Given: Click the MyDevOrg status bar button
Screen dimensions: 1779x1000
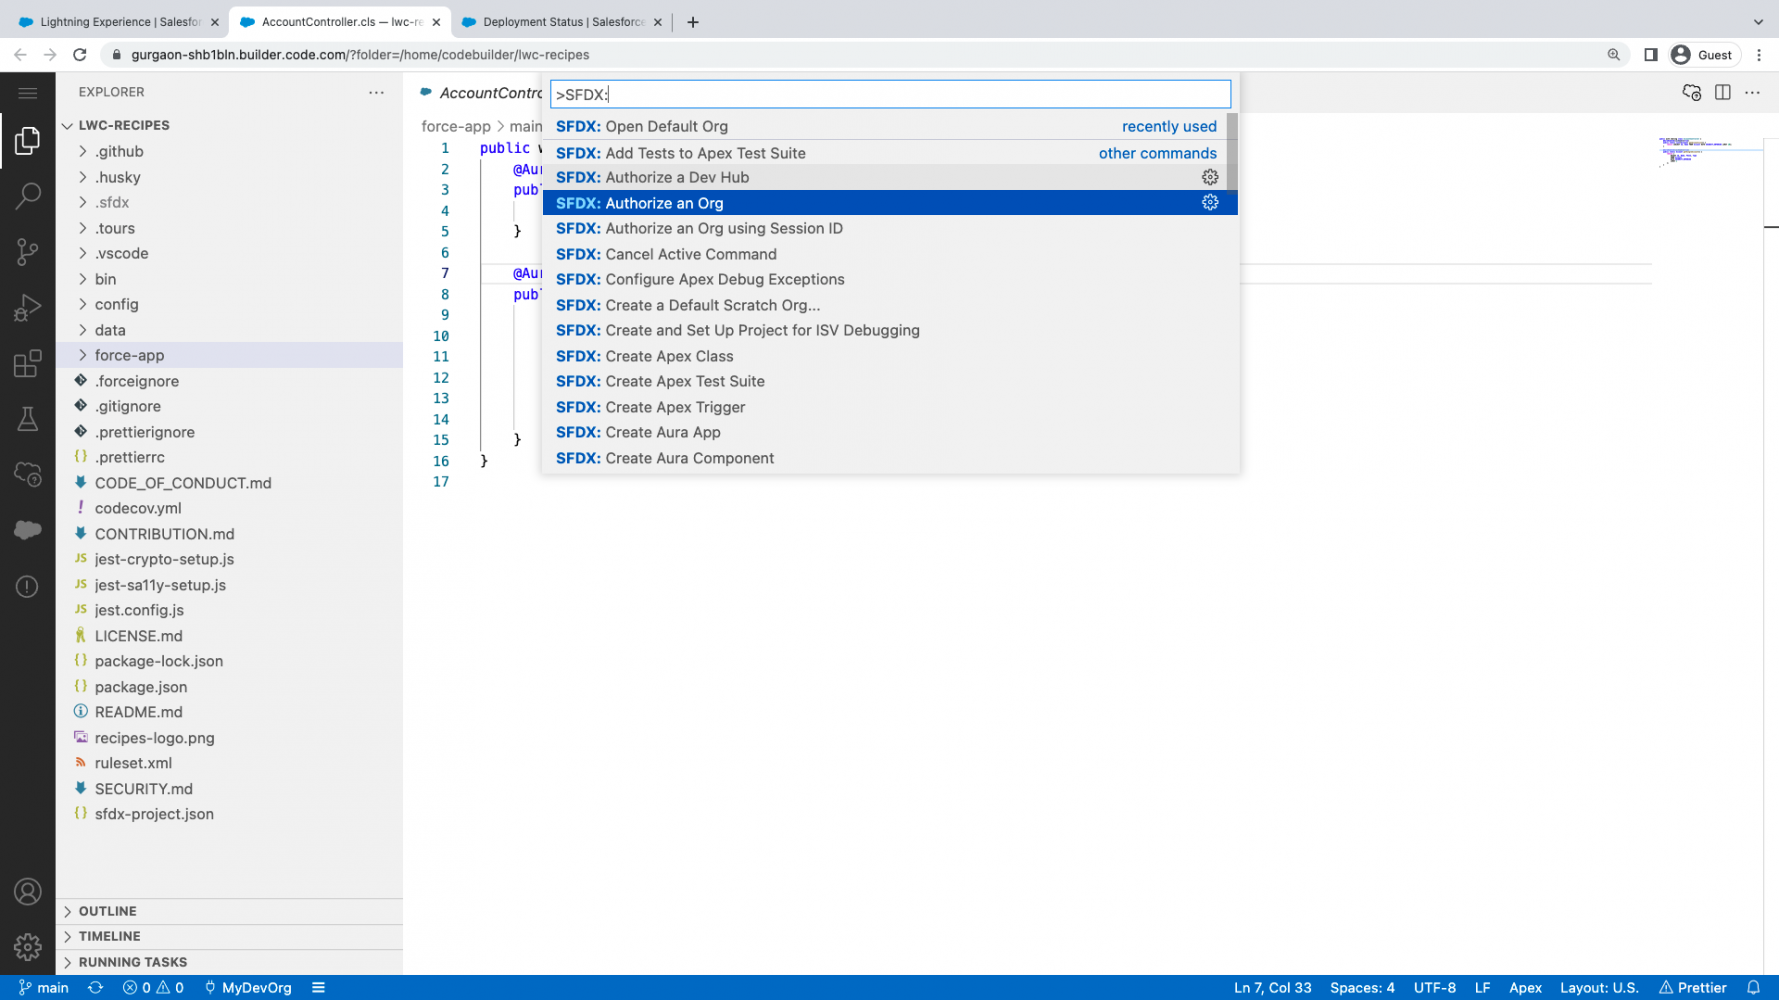Looking at the screenshot, I should click(x=248, y=987).
